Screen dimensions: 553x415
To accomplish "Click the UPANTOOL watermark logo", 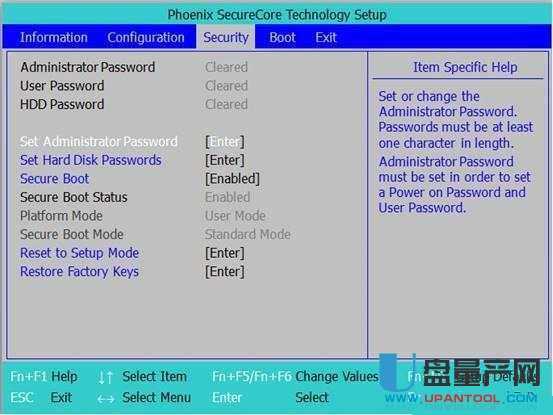I will pos(462,380).
